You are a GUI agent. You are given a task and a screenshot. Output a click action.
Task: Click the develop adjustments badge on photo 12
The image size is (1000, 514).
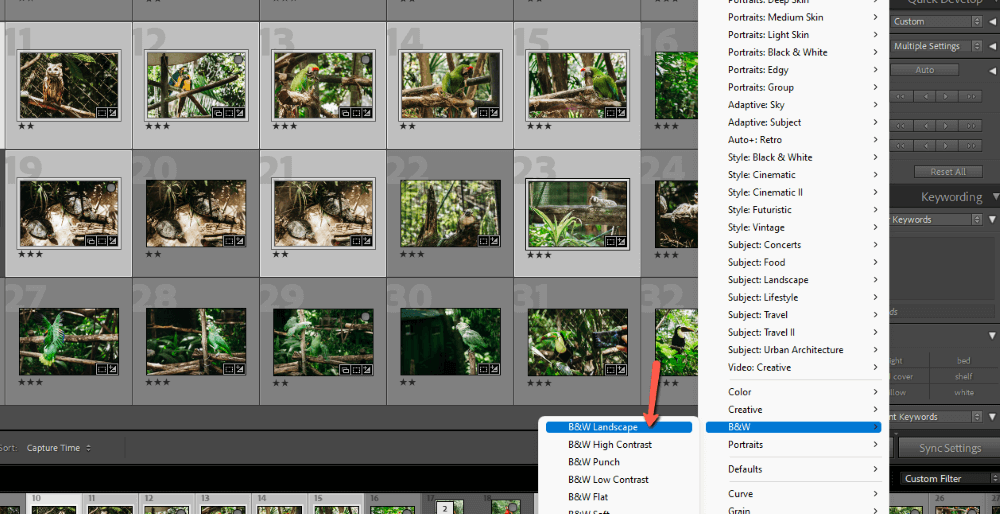[x=240, y=113]
